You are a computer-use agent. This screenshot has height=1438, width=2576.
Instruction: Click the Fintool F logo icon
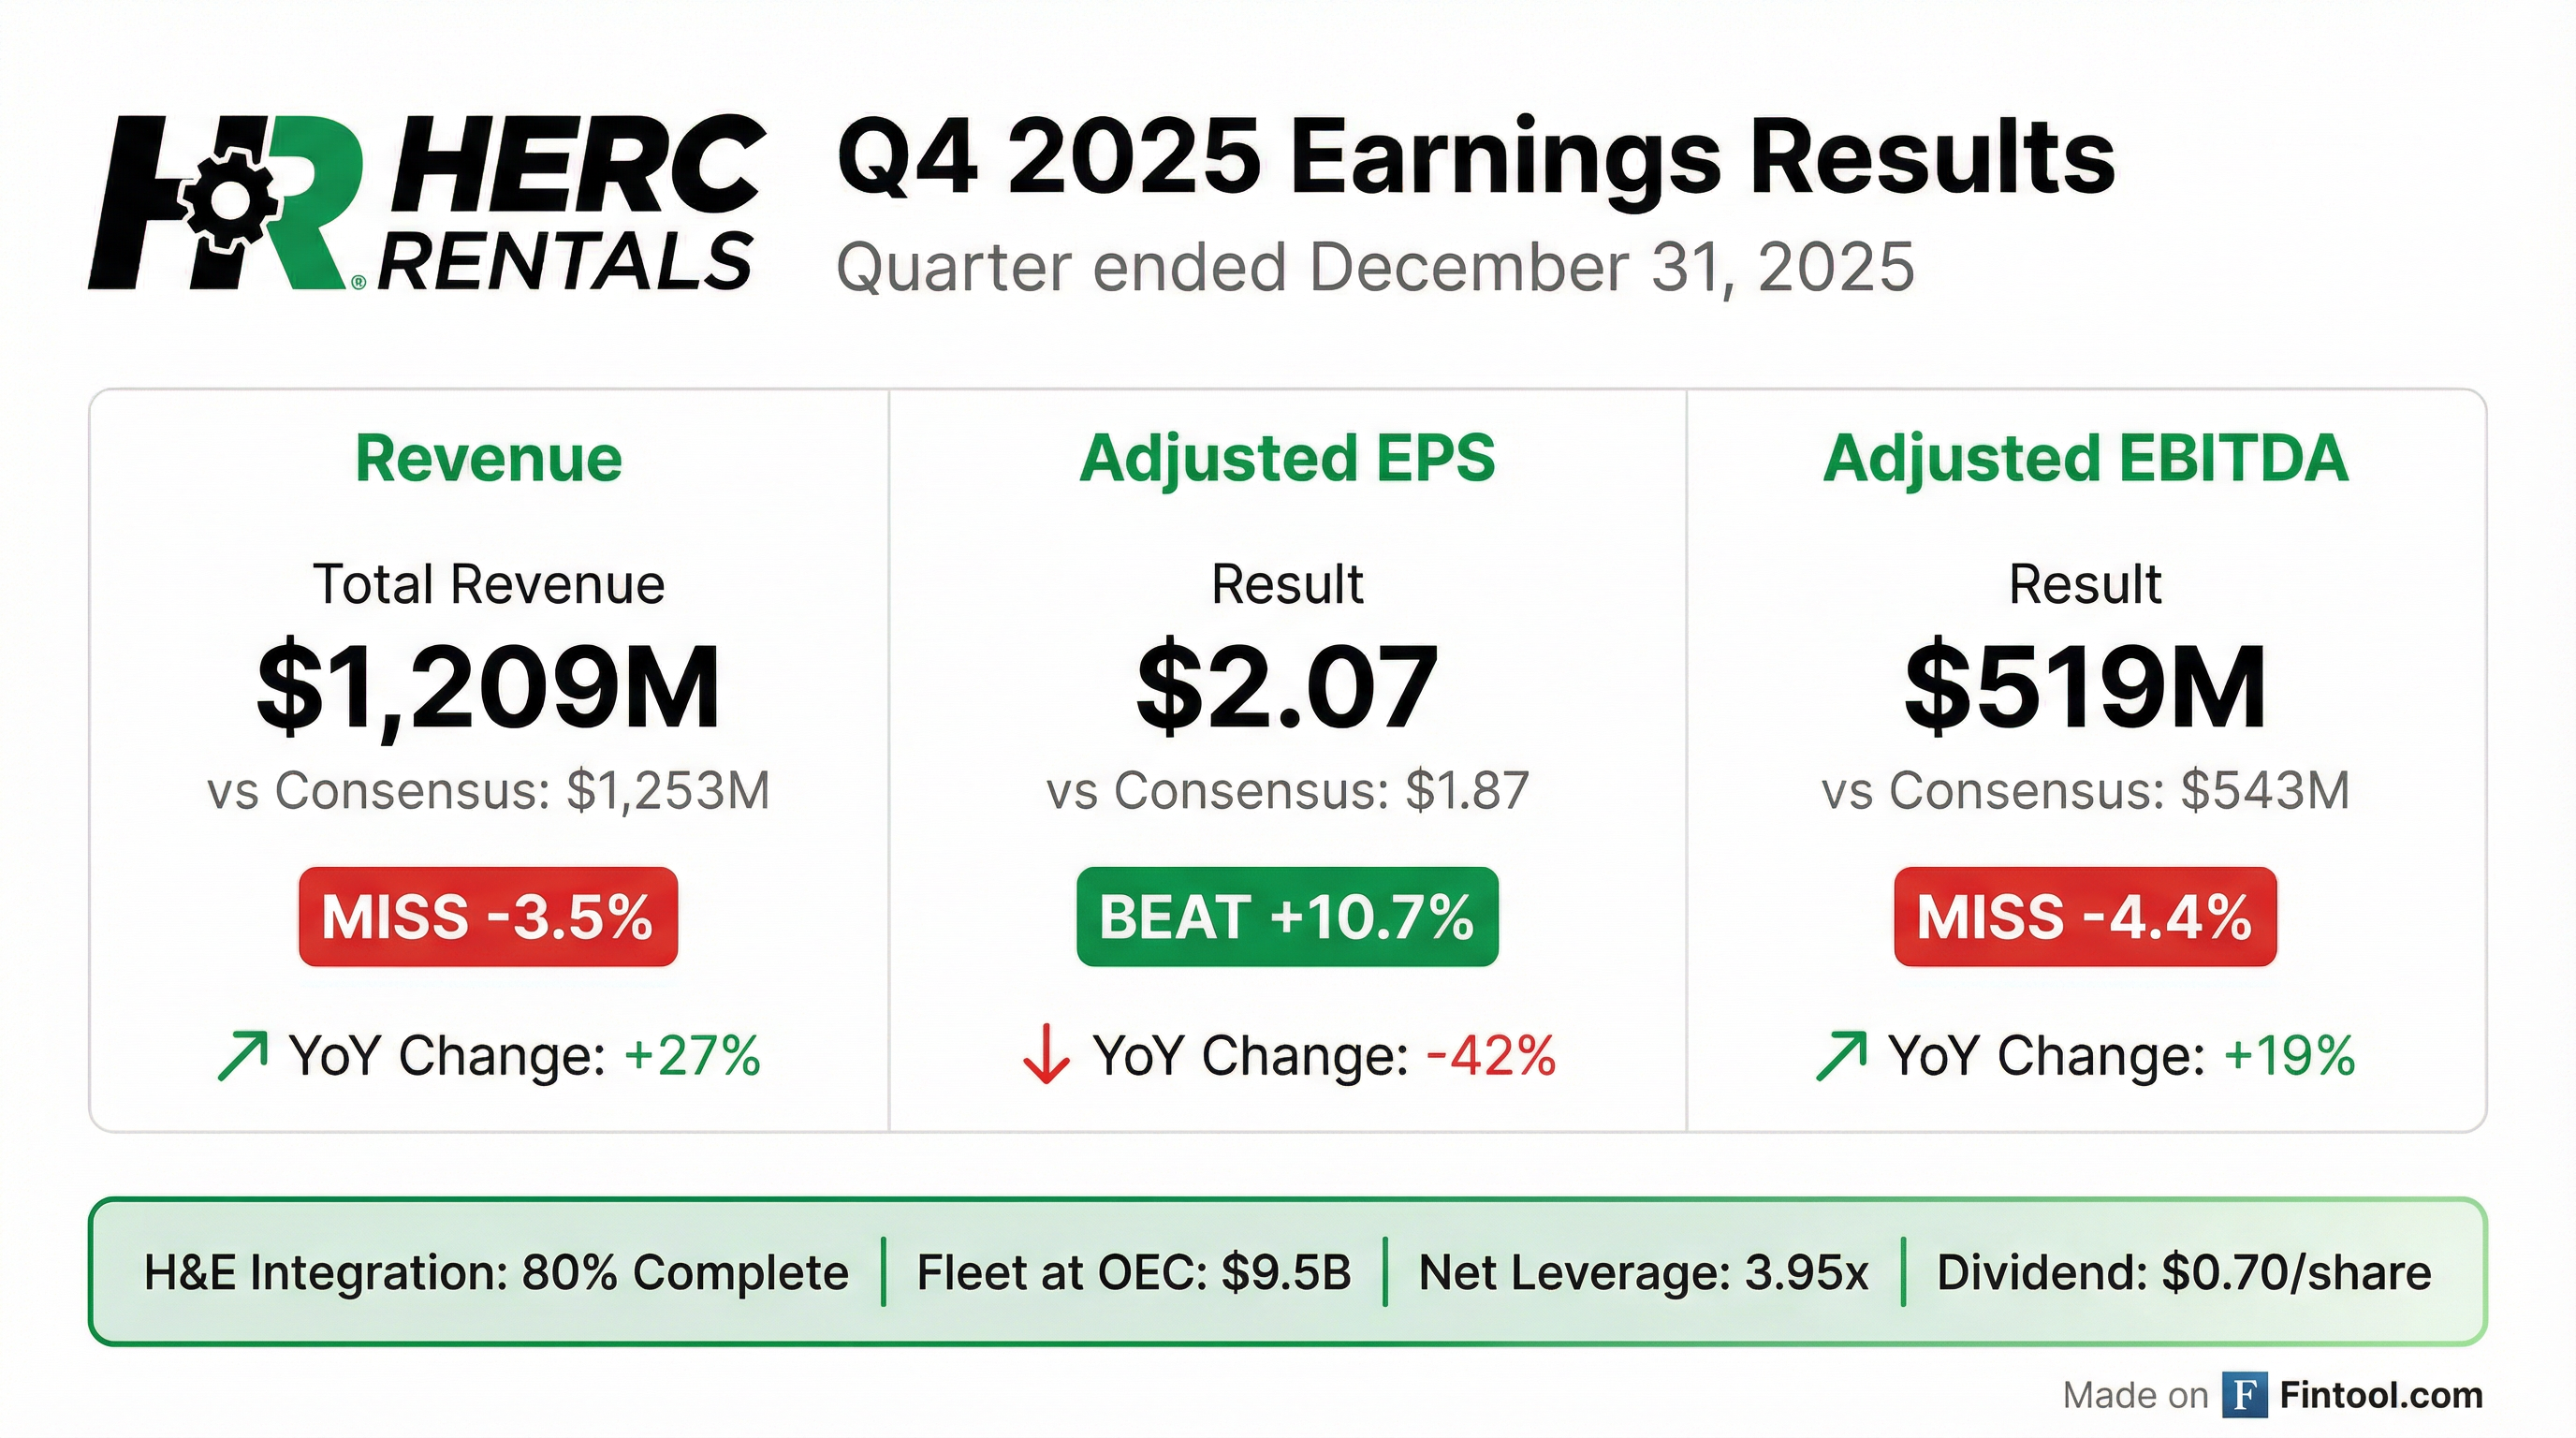[2245, 1395]
